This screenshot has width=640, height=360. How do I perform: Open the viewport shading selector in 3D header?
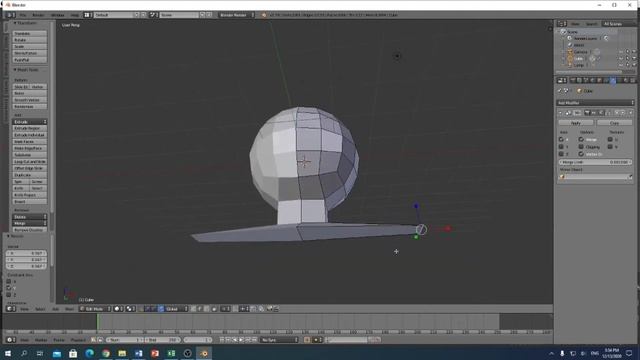pos(119,309)
